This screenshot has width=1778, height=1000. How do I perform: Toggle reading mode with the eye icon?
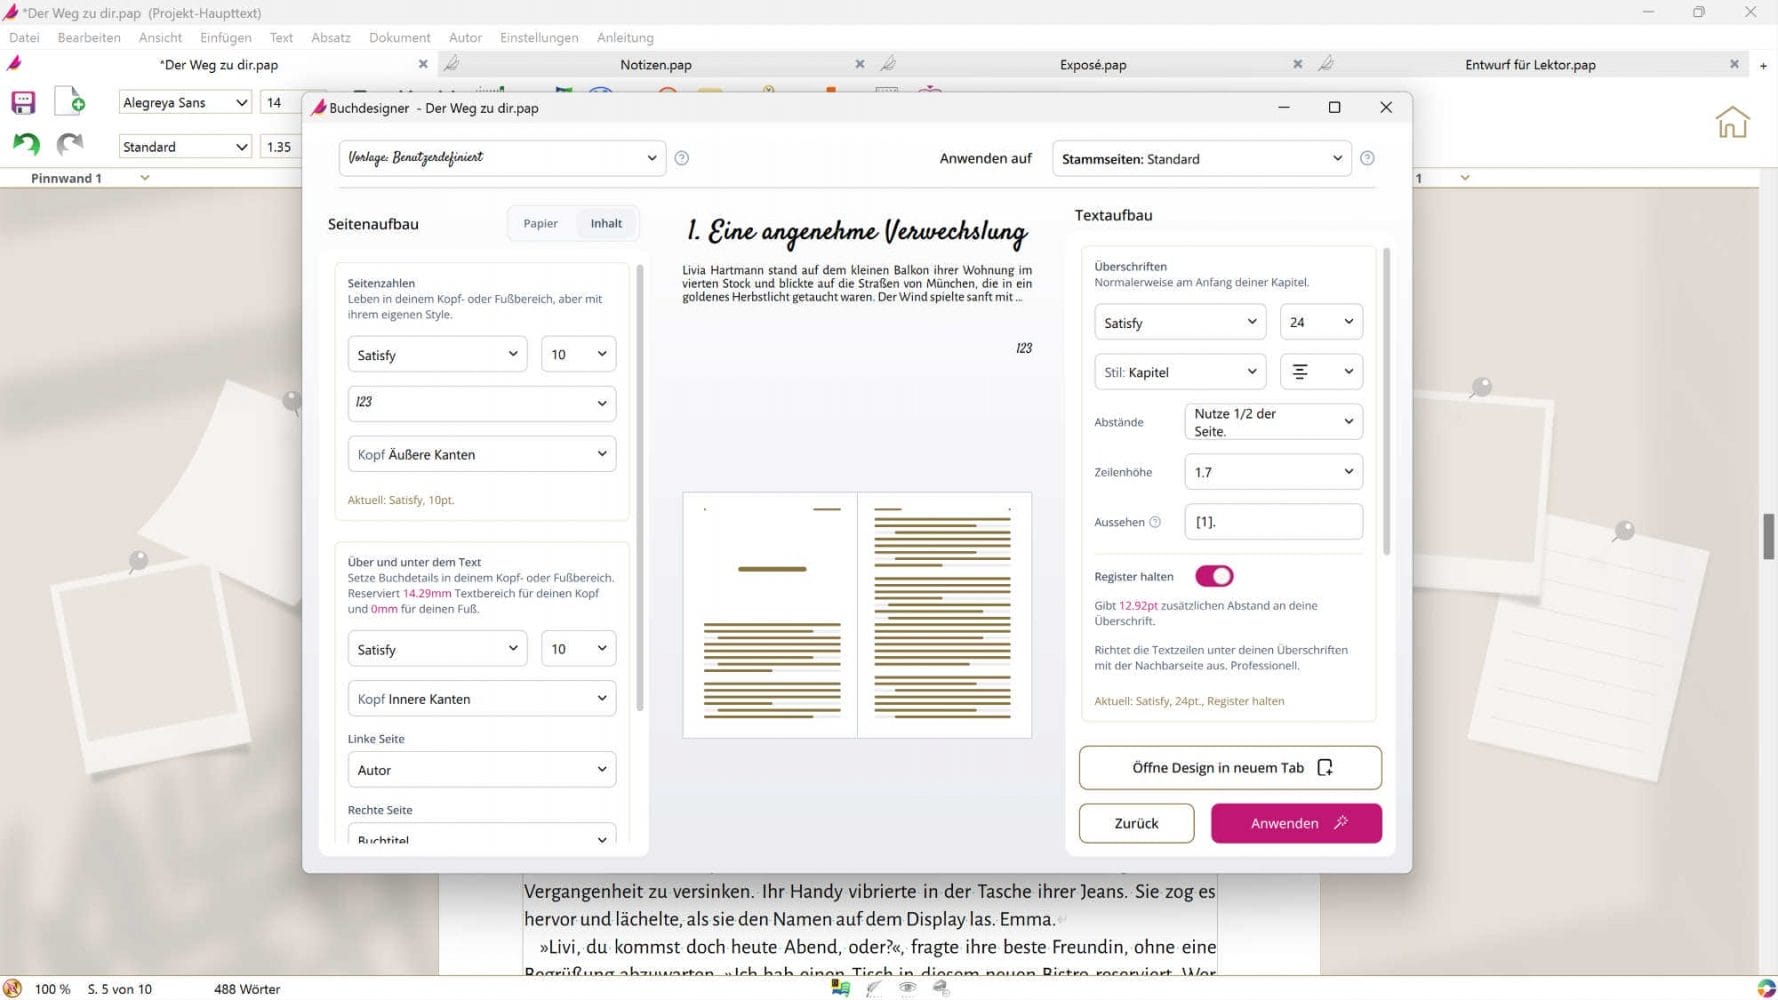(908, 988)
